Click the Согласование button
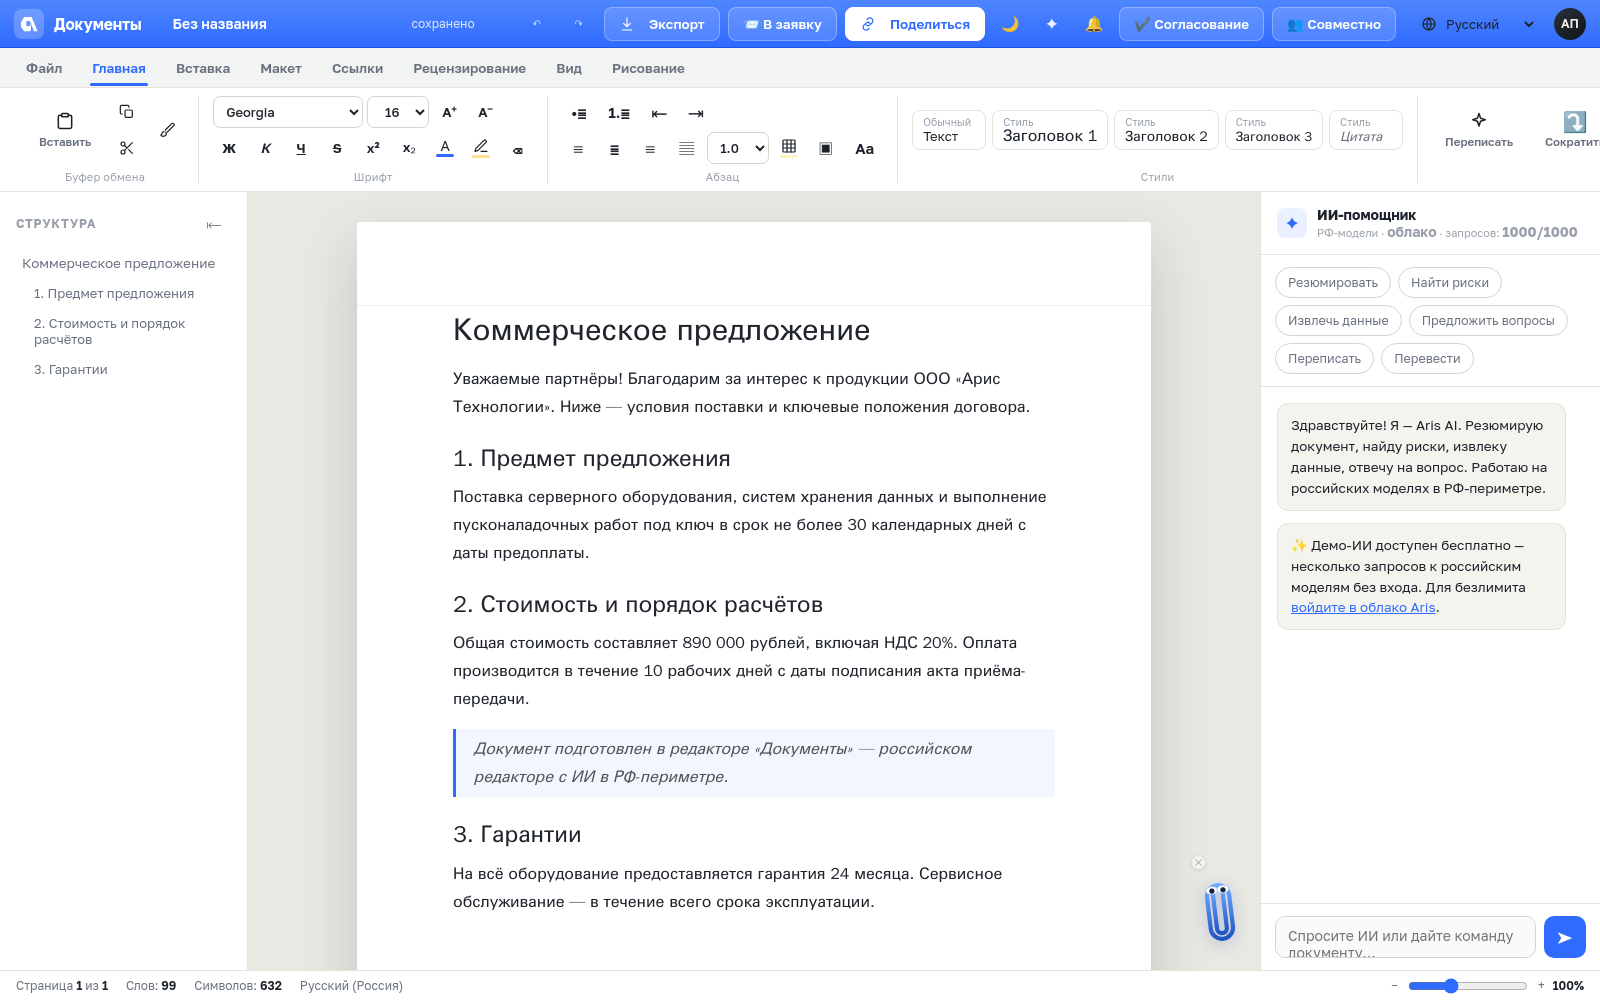The width and height of the screenshot is (1600, 1000). click(x=1191, y=24)
